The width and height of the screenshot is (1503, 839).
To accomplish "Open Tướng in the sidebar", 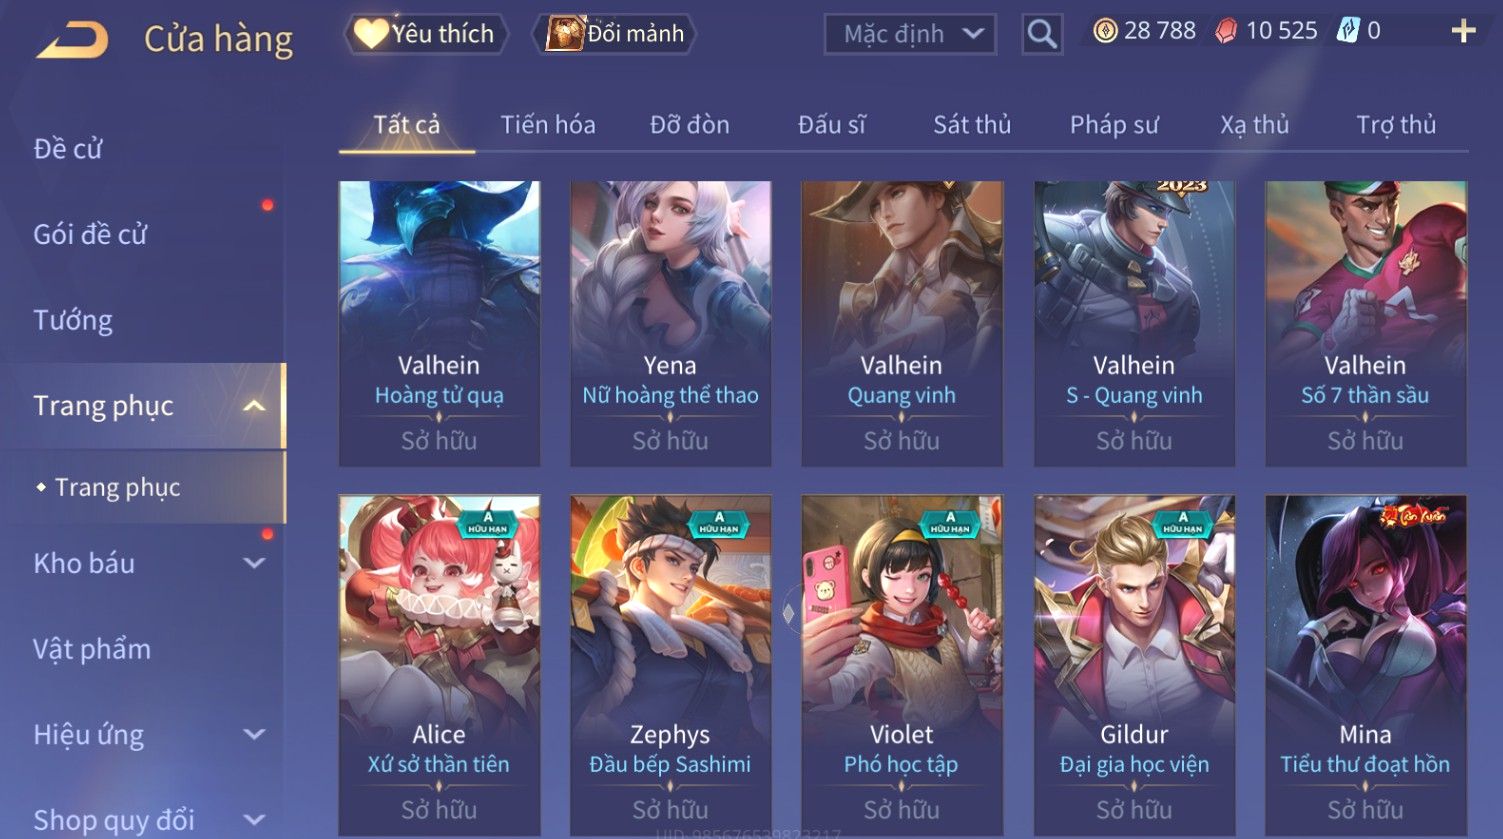I will (x=73, y=320).
